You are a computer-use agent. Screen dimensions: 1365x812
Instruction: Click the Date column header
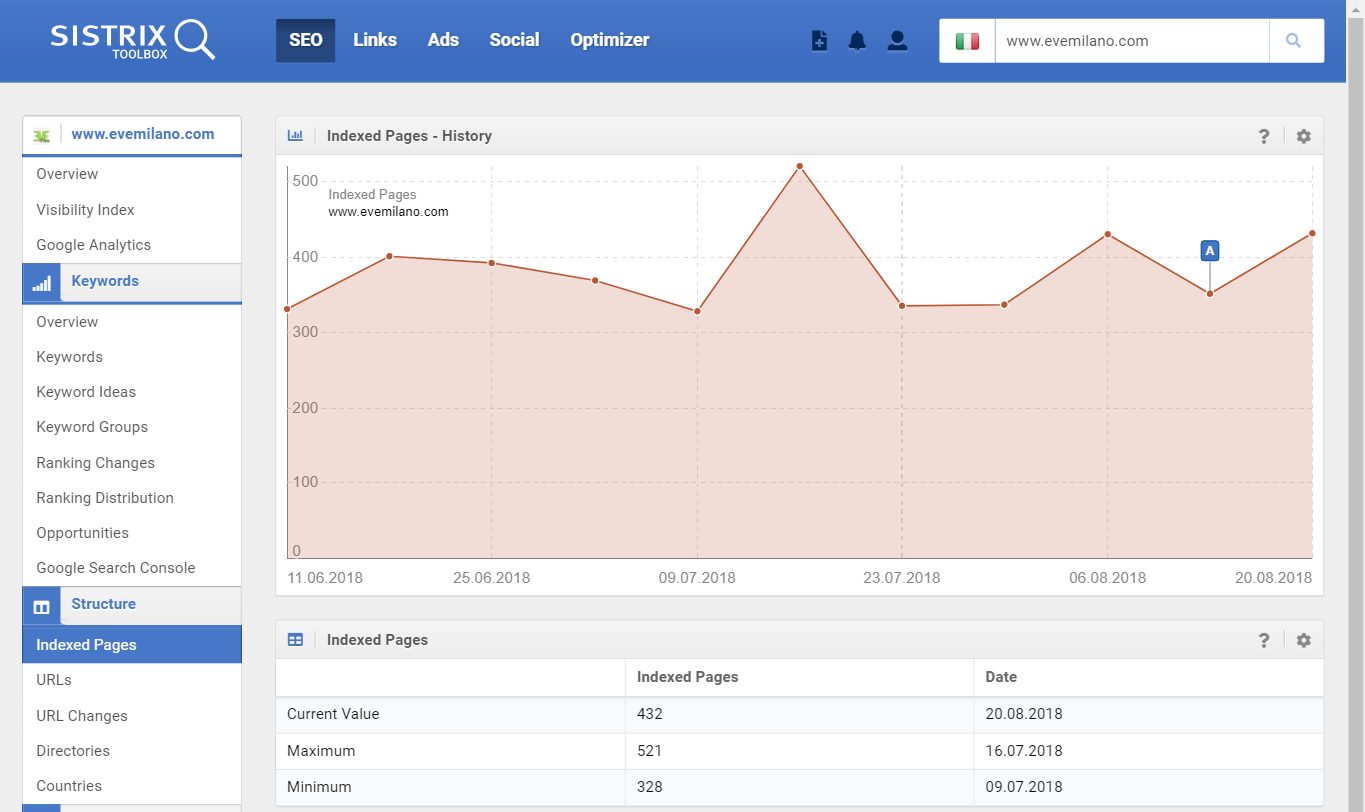(x=1001, y=677)
